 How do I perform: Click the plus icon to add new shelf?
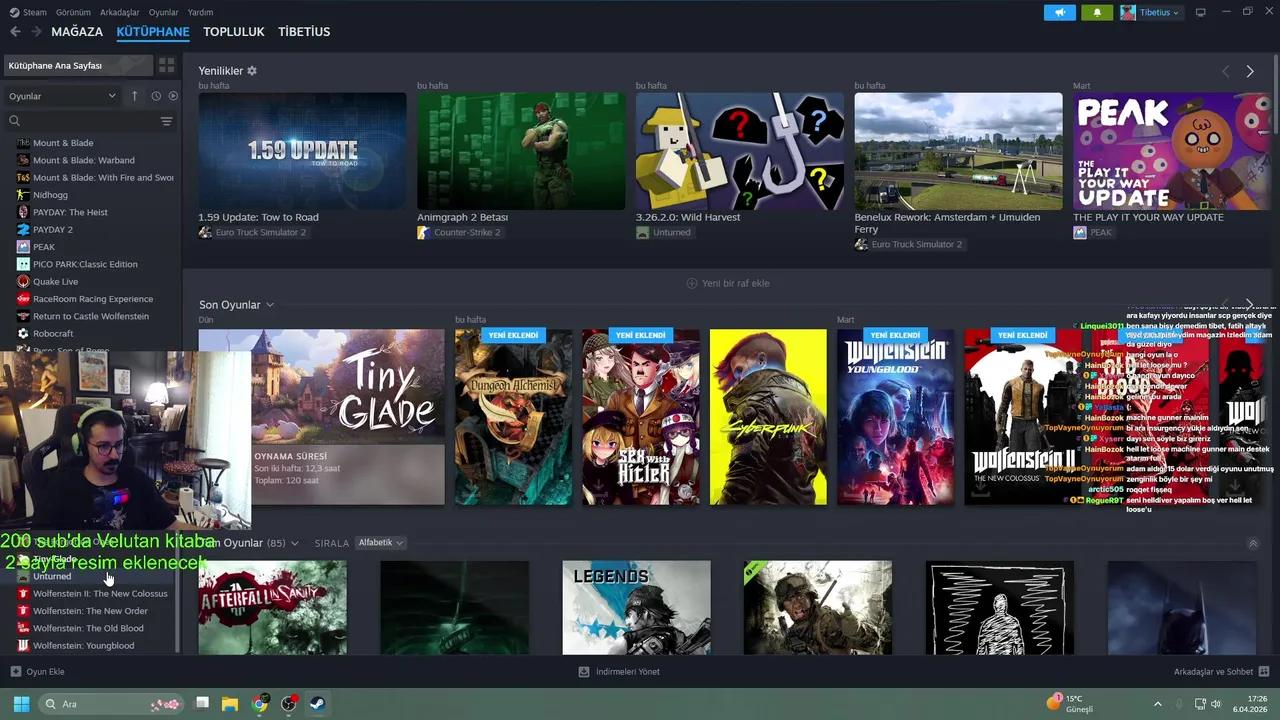point(691,283)
